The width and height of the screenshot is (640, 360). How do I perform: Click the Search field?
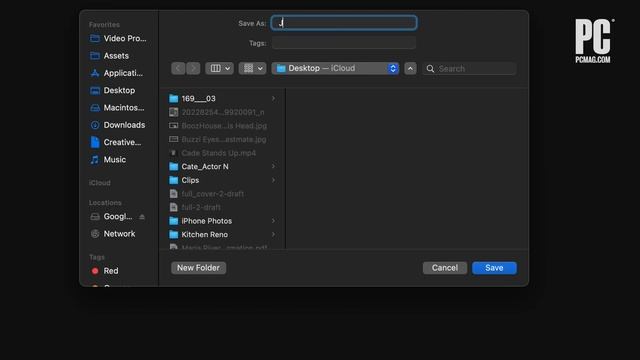(469, 69)
